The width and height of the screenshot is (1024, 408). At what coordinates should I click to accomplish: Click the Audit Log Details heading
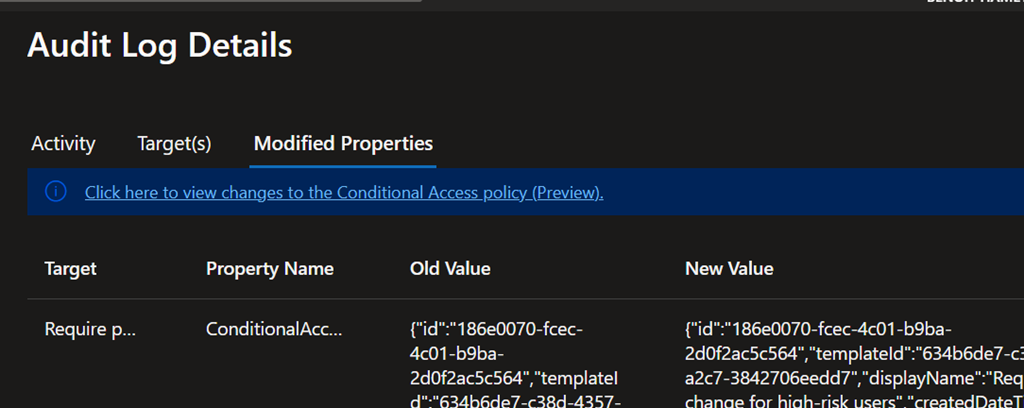coord(159,45)
